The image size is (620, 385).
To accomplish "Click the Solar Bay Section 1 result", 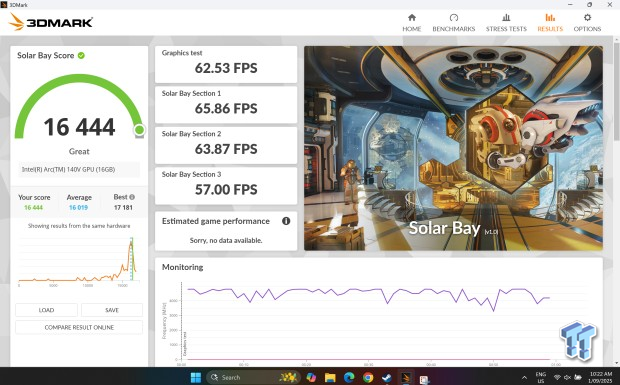I will [x=226, y=105].
